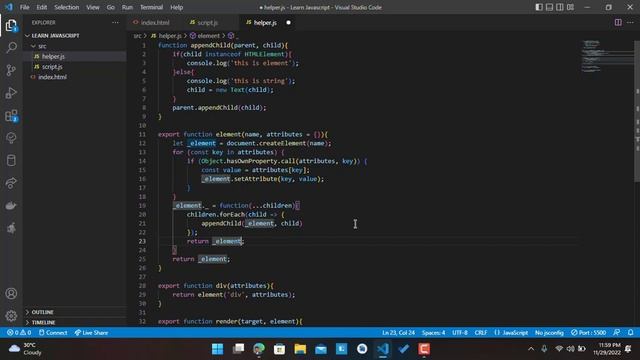The image size is (640, 360).
Task: Open the Search view
Action: click(11, 48)
